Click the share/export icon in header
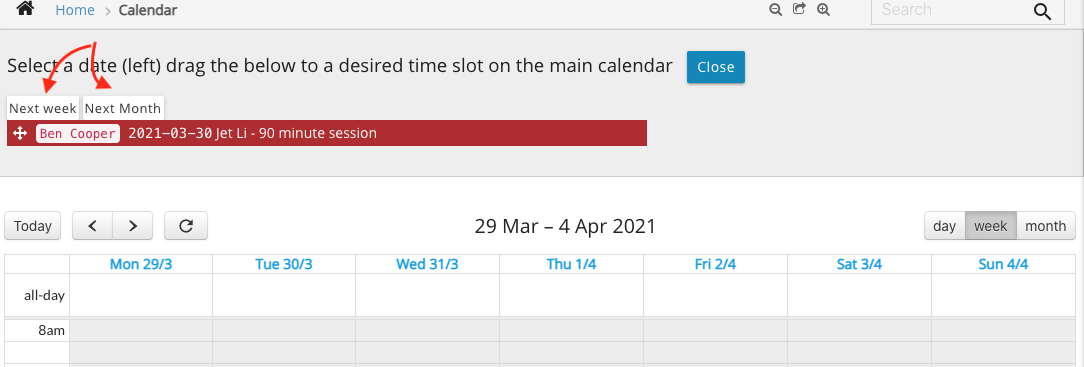 point(799,9)
